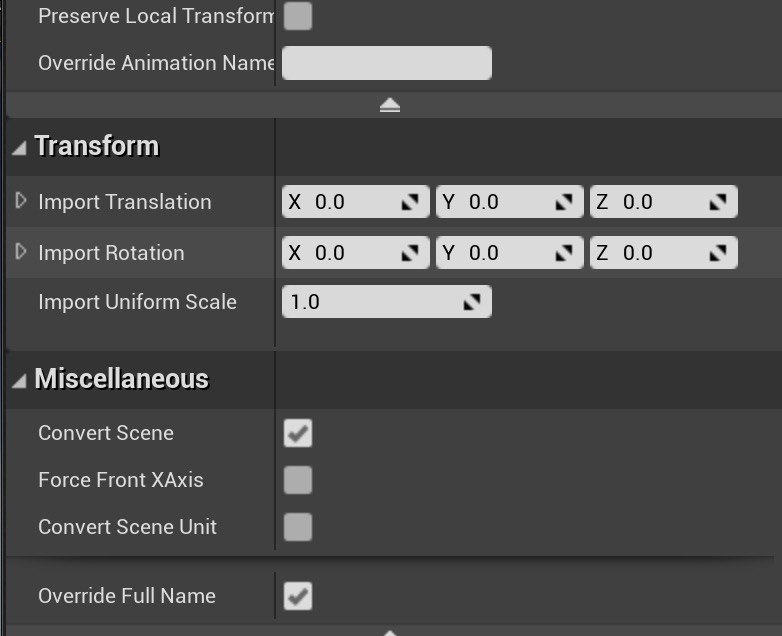Screen dimensions: 782x636
Task: Uncheck Override Full Name option
Action: (298, 596)
